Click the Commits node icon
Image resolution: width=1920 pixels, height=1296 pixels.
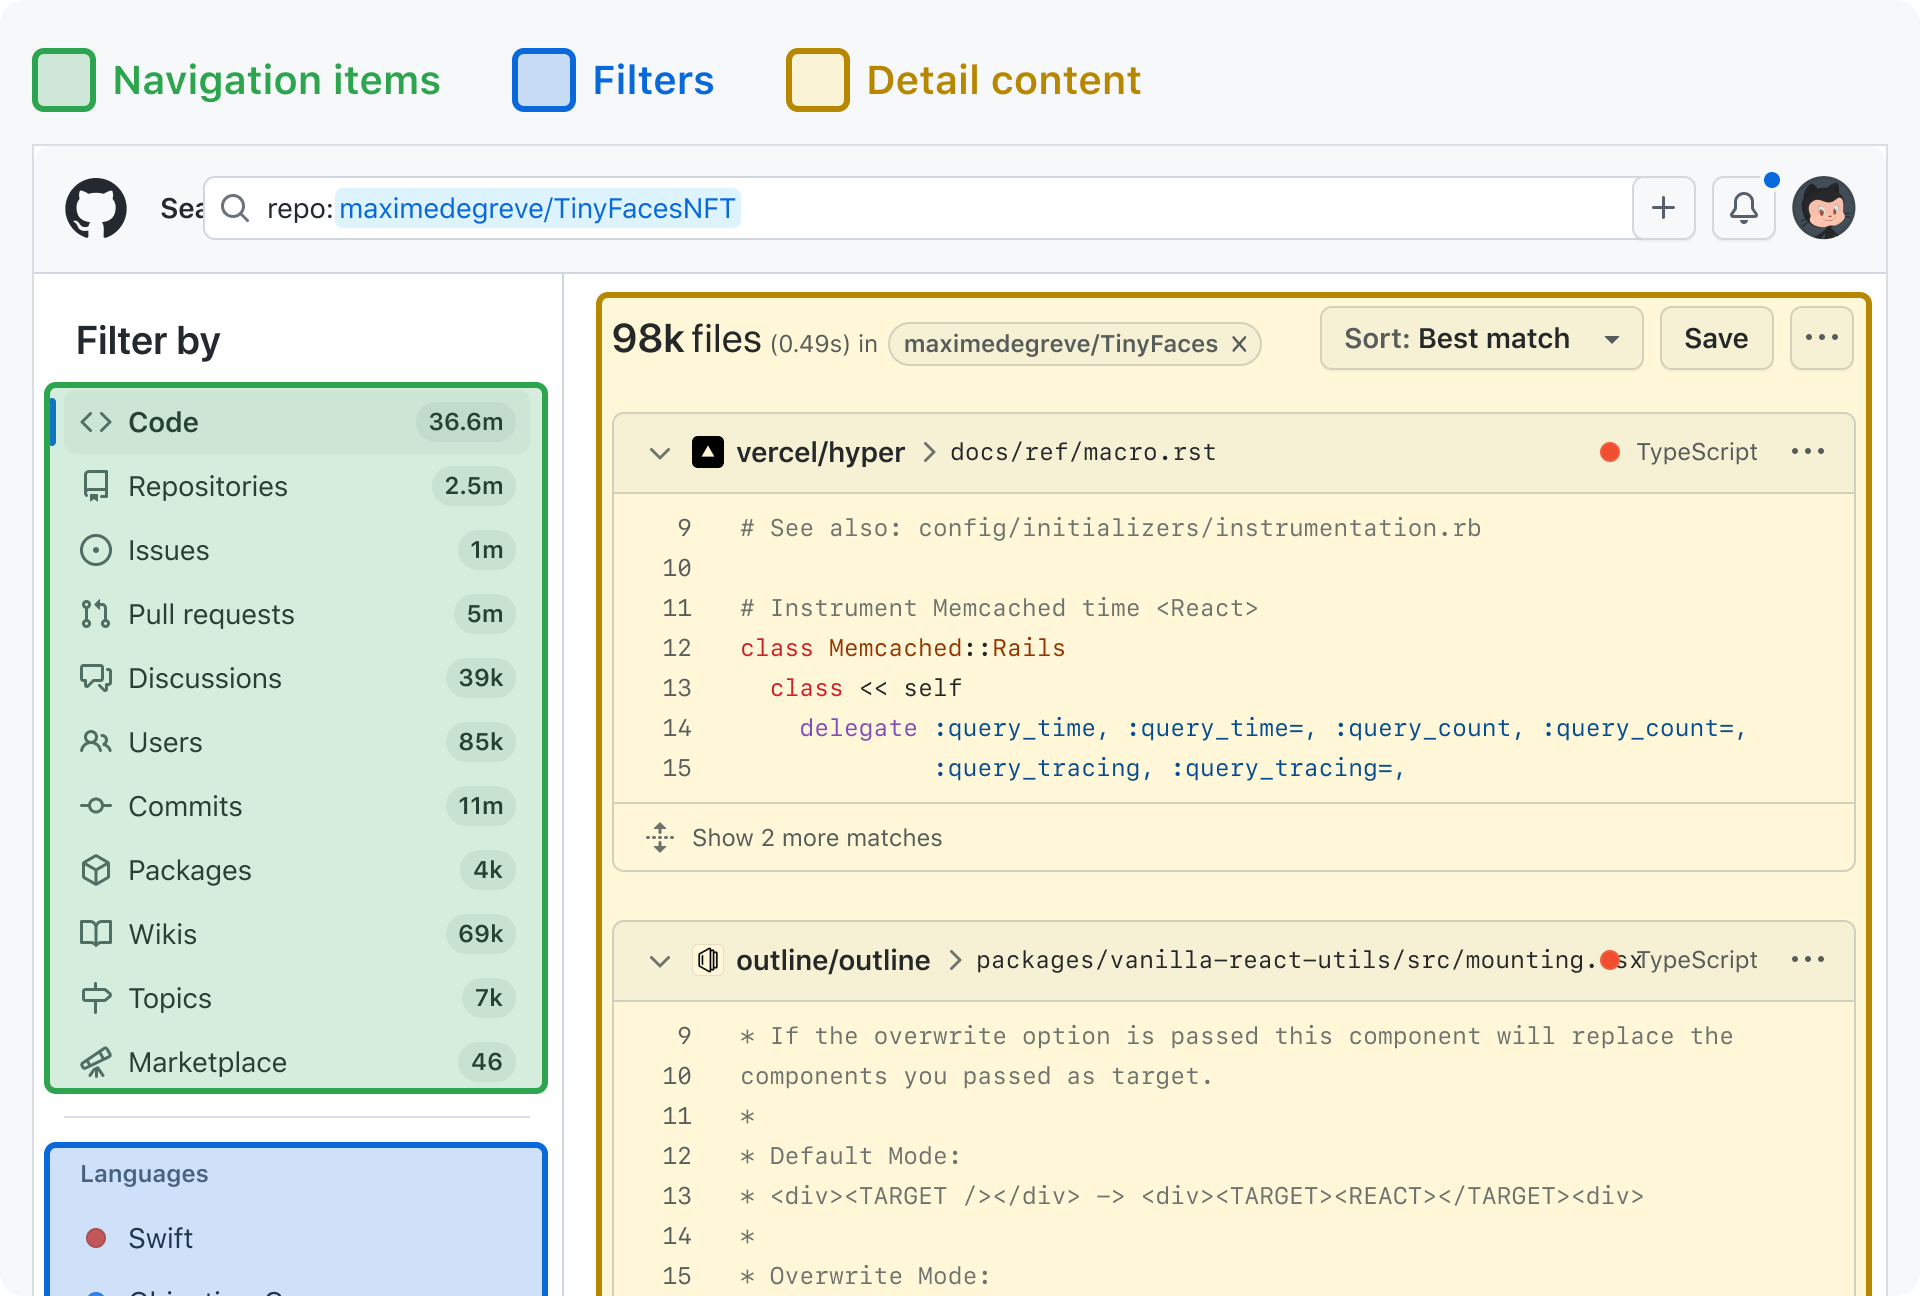coord(96,806)
